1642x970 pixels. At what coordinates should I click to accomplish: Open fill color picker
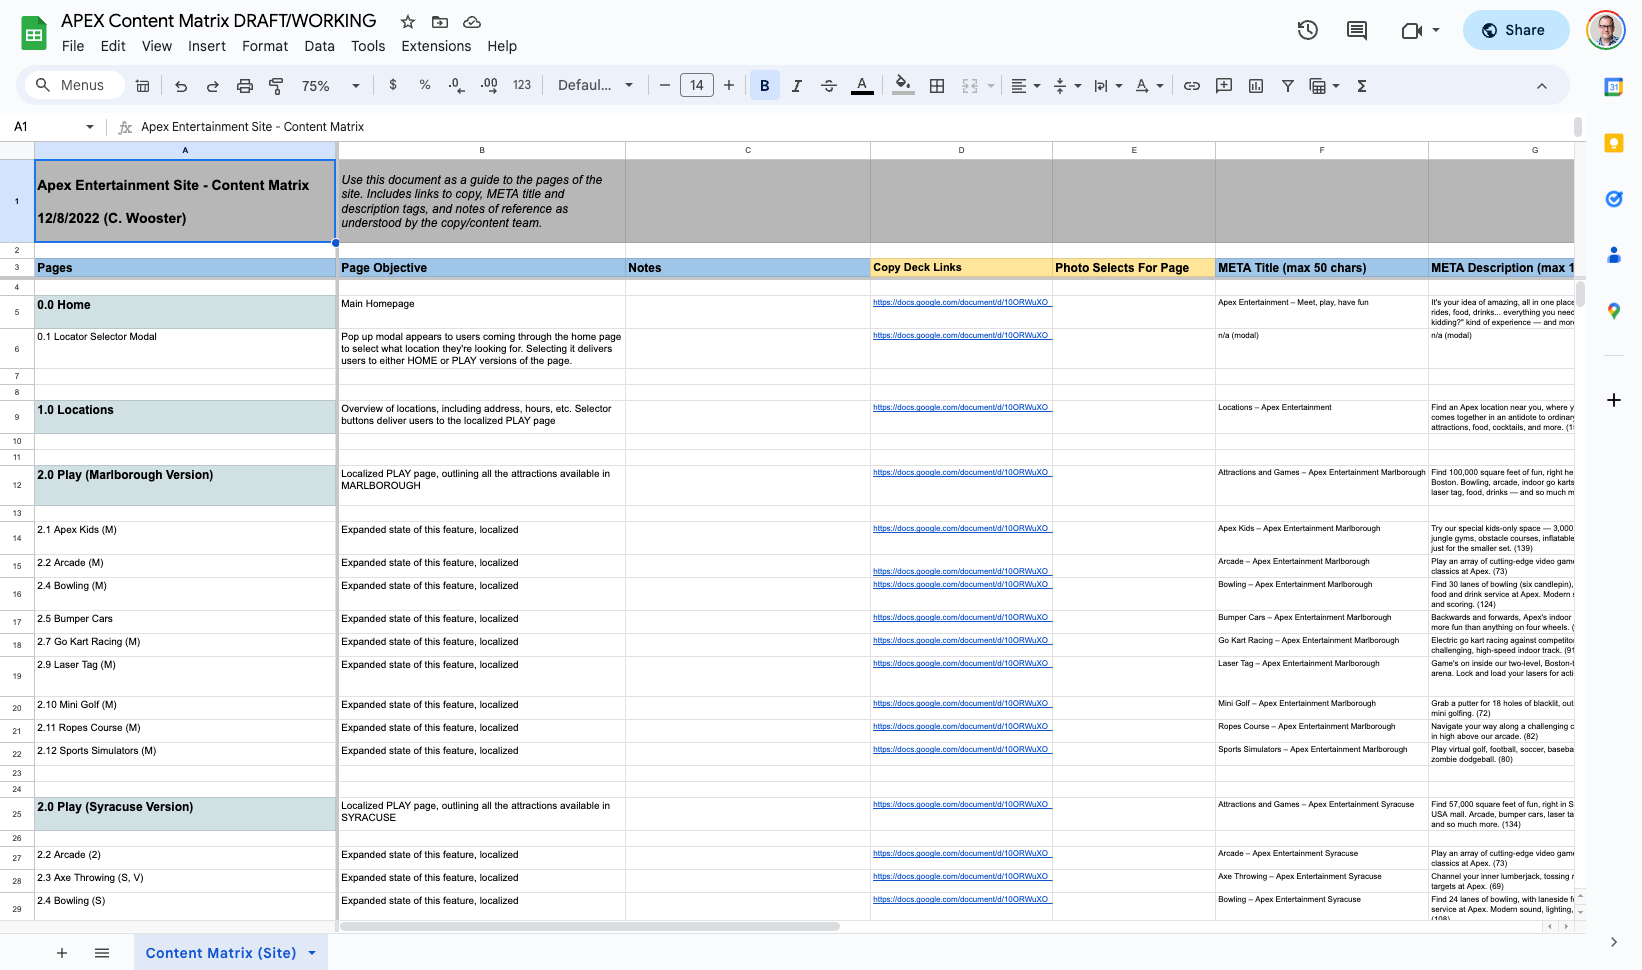(903, 86)
